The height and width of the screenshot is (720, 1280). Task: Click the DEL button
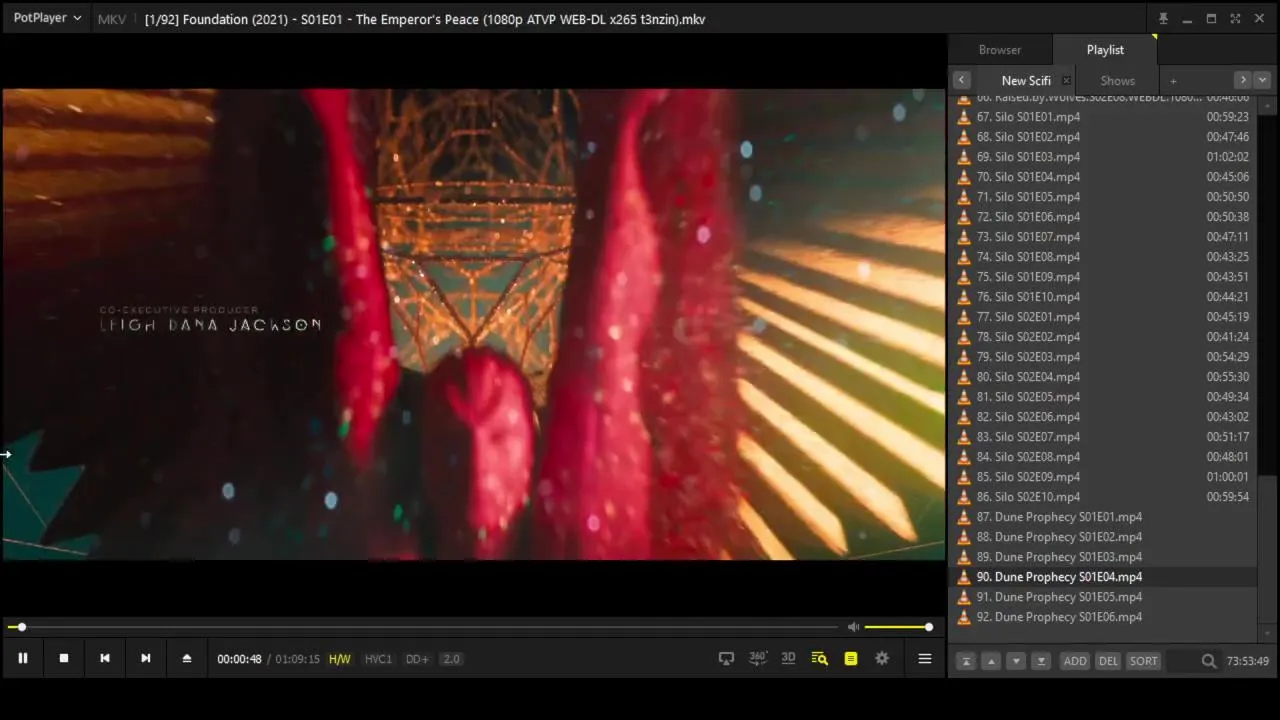point(1108,661)
